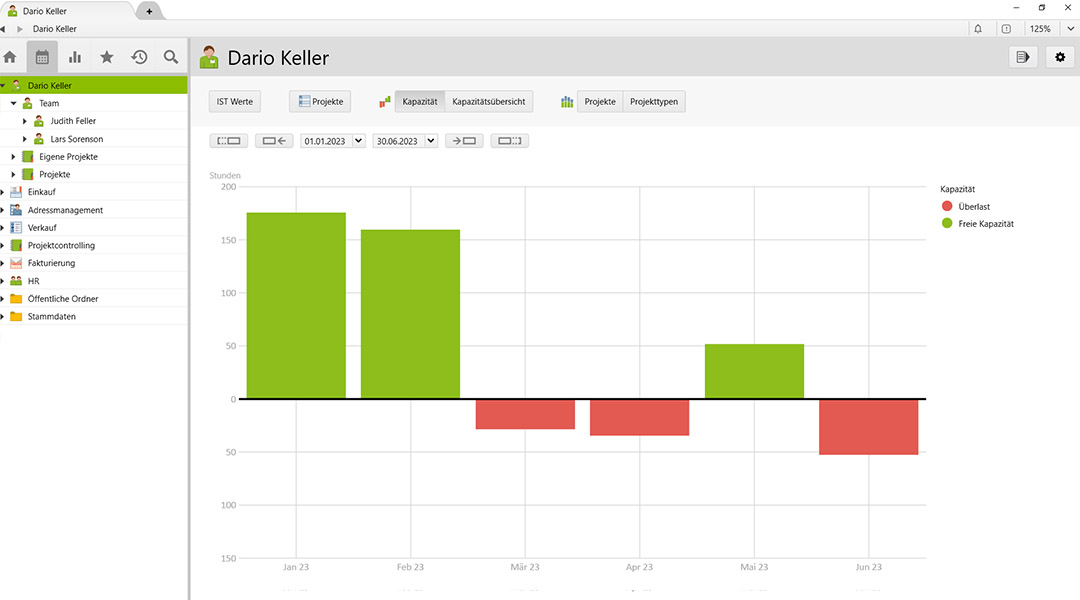Expand the Judith Feller tree node
This screenshot has height=600, width=1080.
[25, 121]
